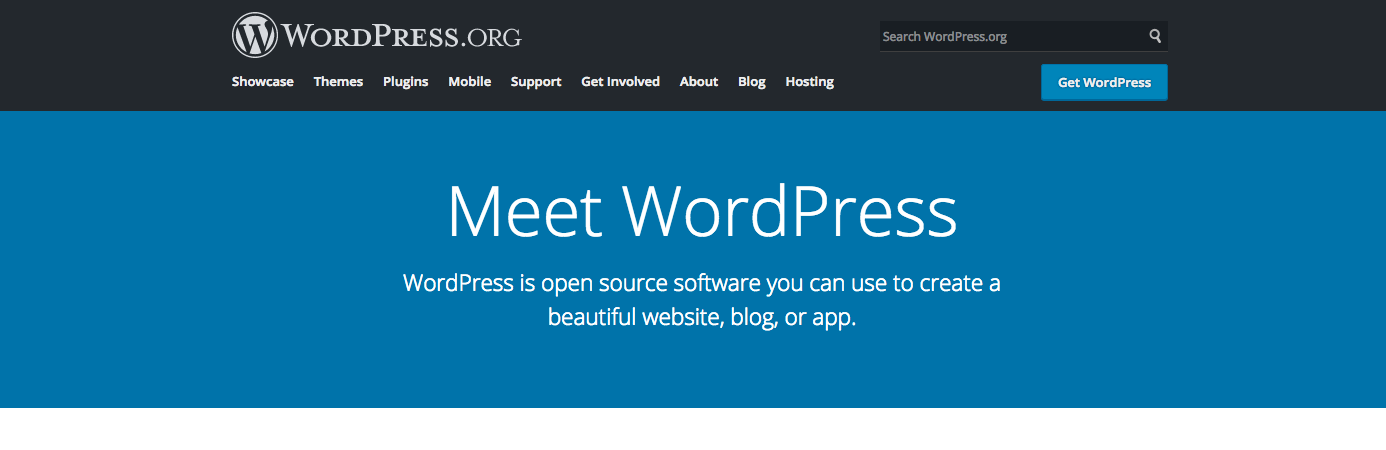Navigate to Get Involved

(x=621, y=82)
